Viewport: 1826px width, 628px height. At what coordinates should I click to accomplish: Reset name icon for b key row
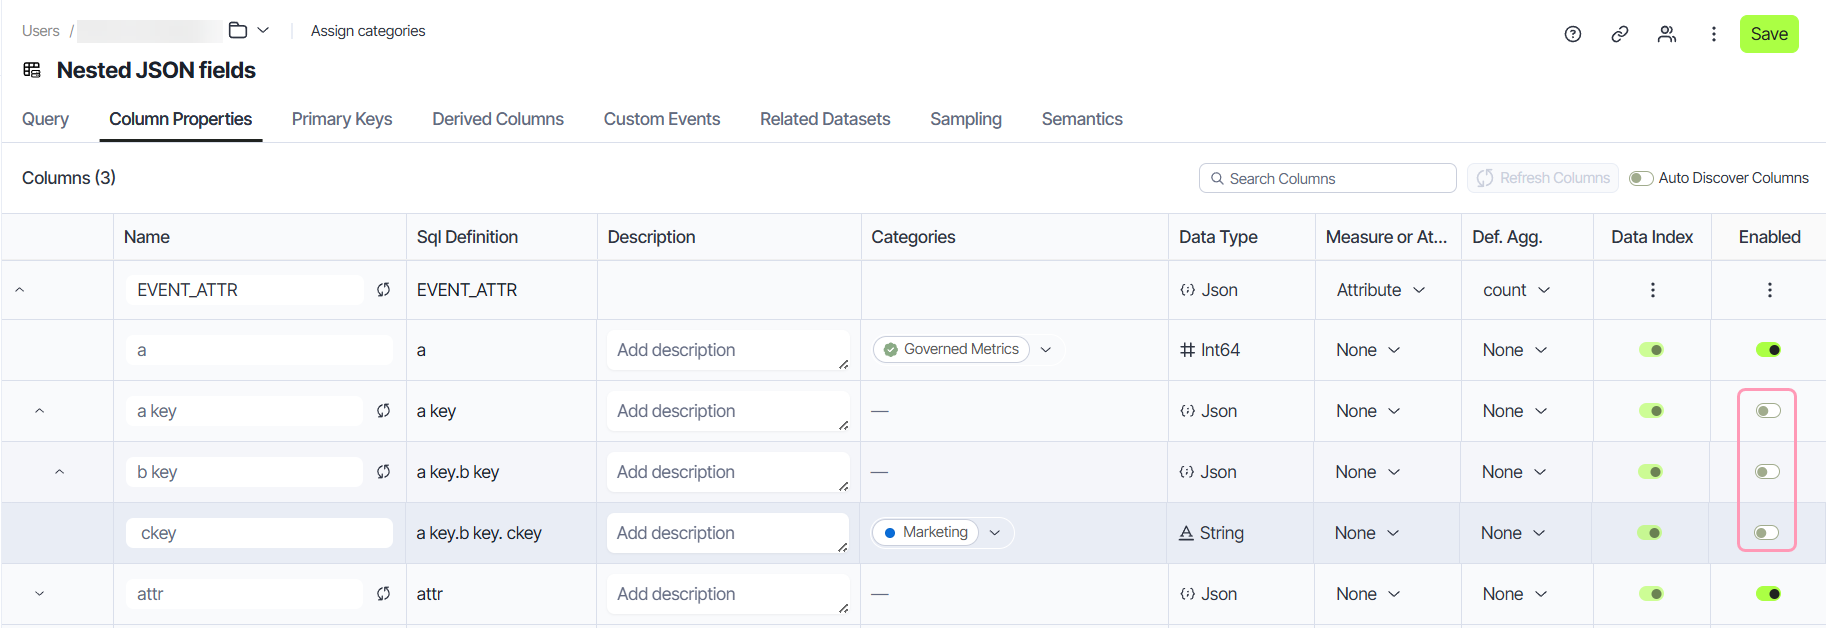coord(383,472)
